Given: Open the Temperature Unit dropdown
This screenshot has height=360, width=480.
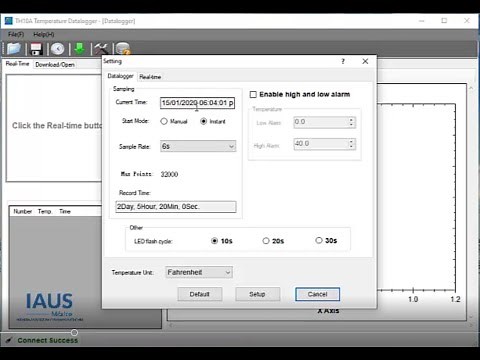Looking at the screenshot, I should (199, 272).
